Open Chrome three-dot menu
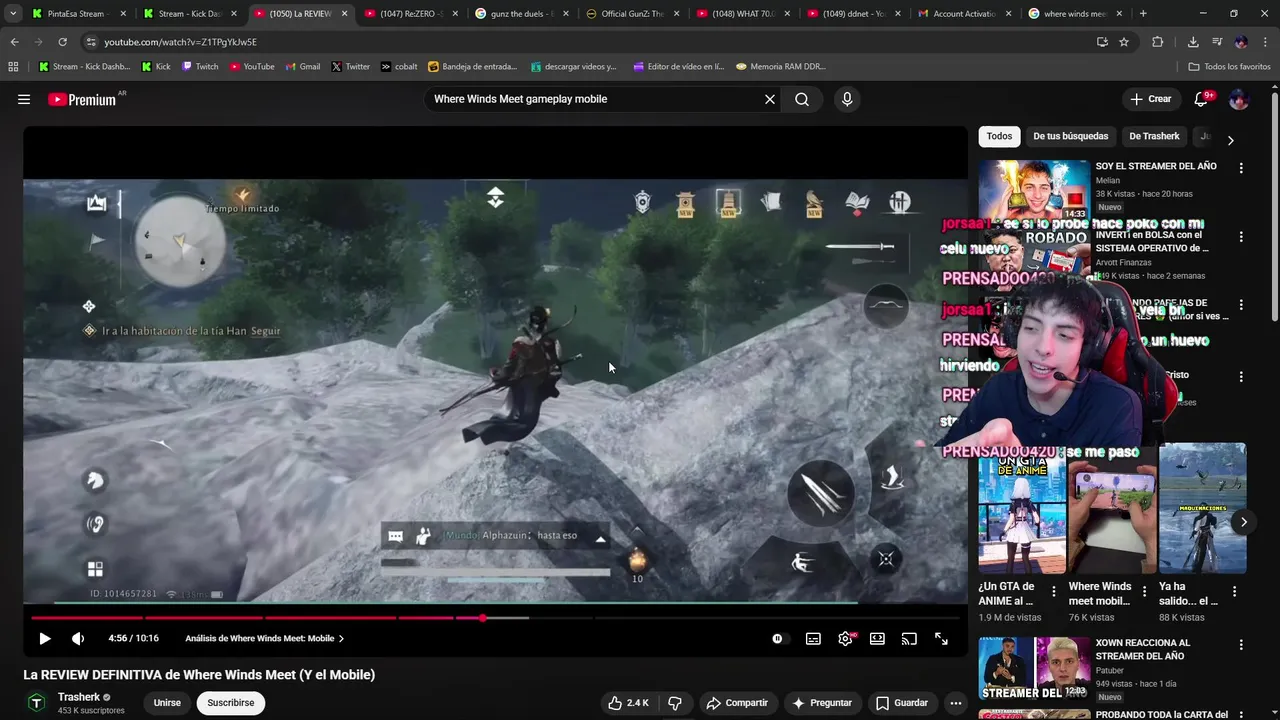 coord(1265,42)
